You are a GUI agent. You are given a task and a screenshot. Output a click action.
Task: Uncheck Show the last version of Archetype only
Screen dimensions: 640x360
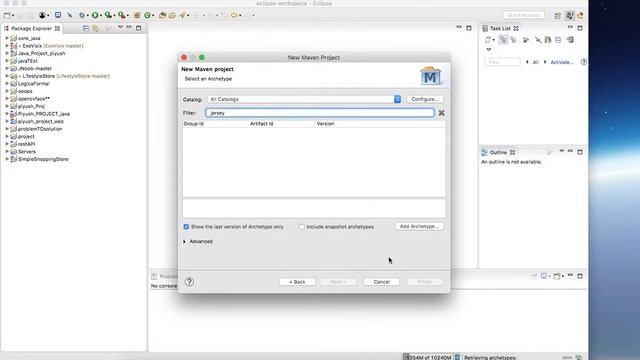186,227
